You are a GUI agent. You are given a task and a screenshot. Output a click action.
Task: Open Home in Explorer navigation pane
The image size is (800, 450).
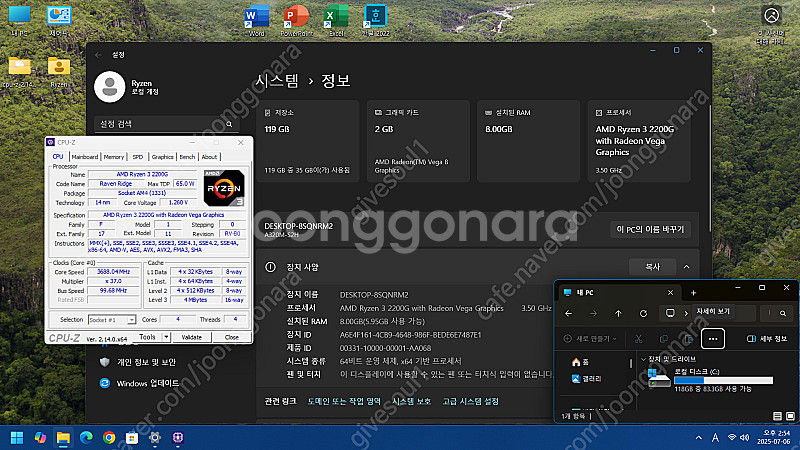[x=581, y=362]
